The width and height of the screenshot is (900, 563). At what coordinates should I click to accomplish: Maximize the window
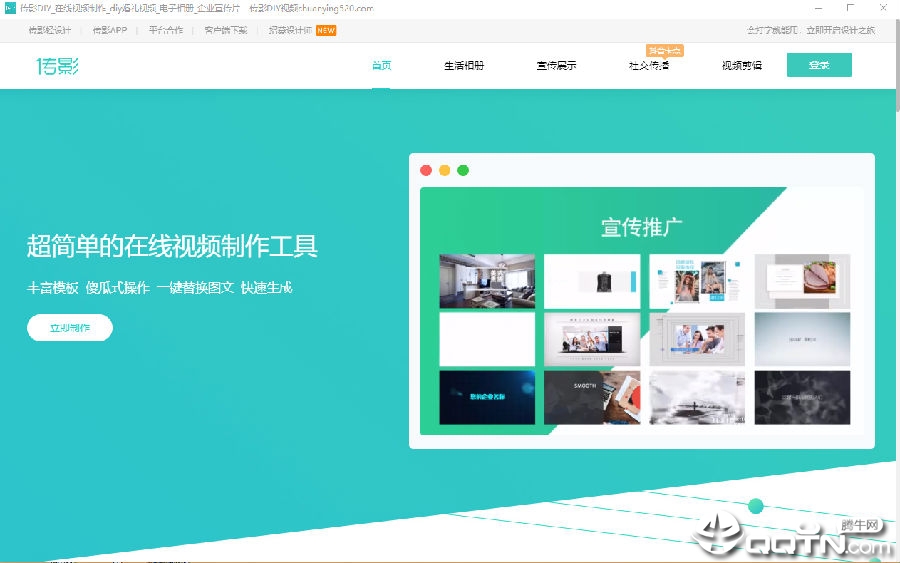coord(850,8)
